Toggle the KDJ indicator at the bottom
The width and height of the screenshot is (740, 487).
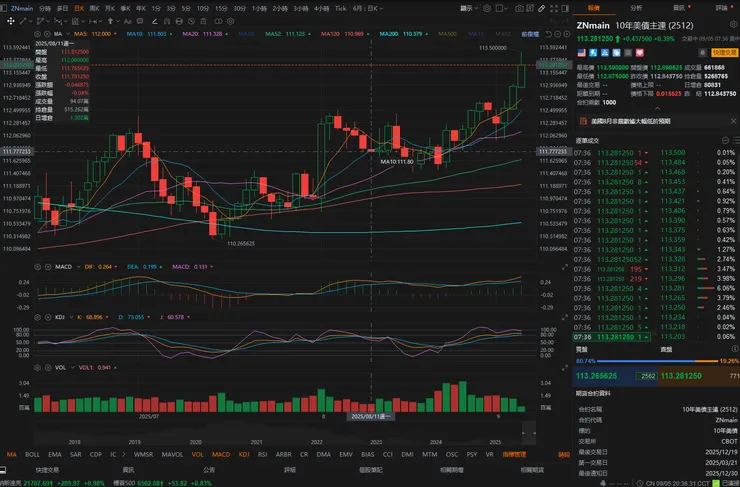pyautogui.click(x=245, y=454)
